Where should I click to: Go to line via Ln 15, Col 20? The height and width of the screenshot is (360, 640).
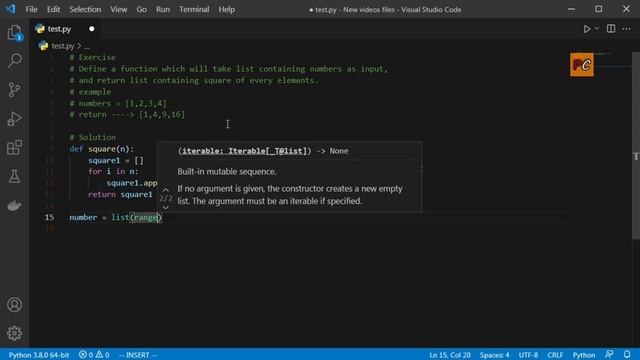(x=450, y=355)
